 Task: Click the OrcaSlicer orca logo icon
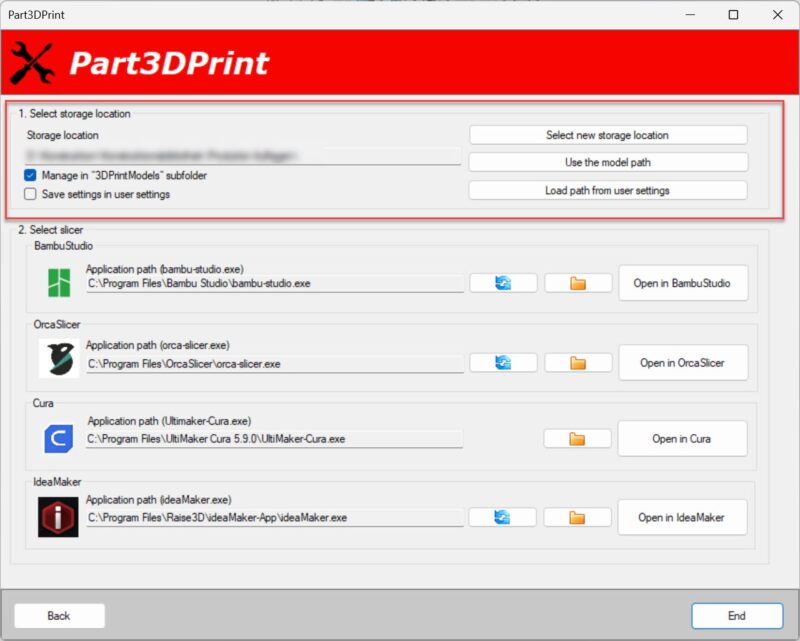tap(59, 358)
